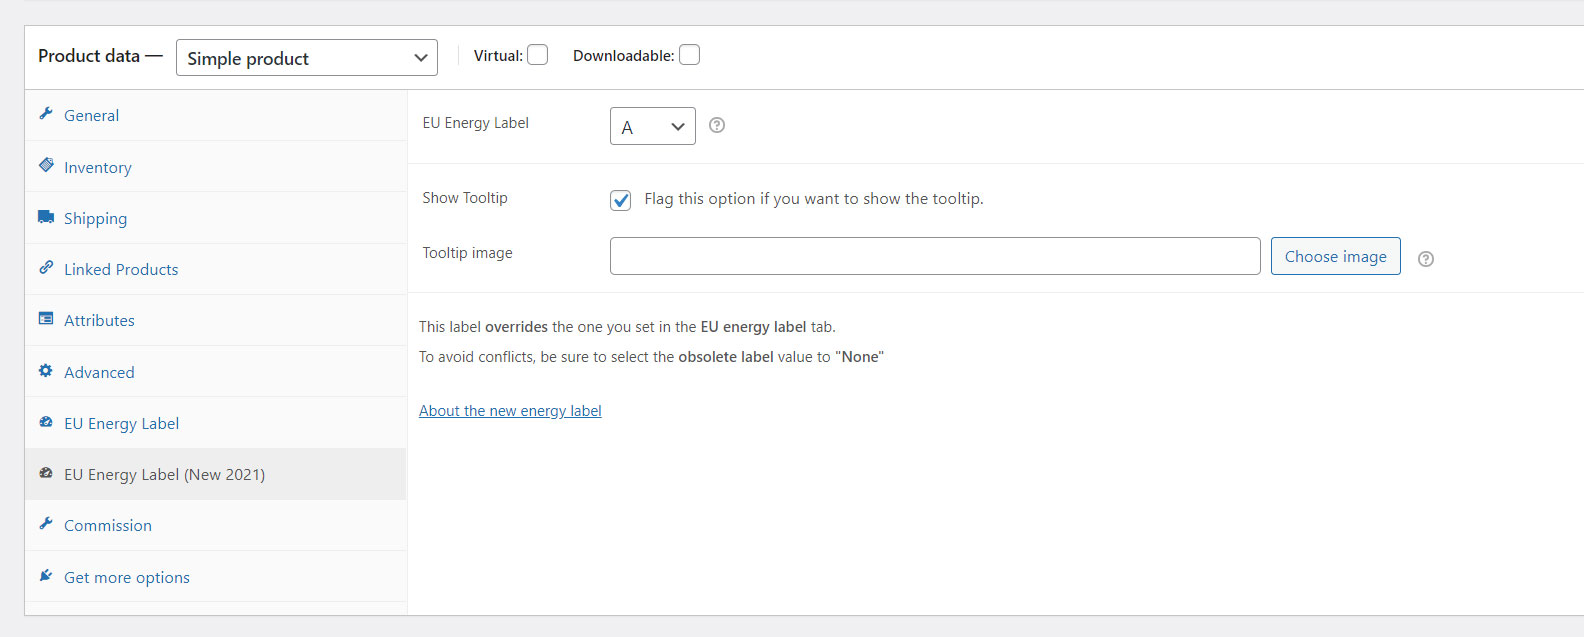The width and height of the screenshot is (1584, 637).
Task: Click the Inventory tag icon
Action: point(46,165)
